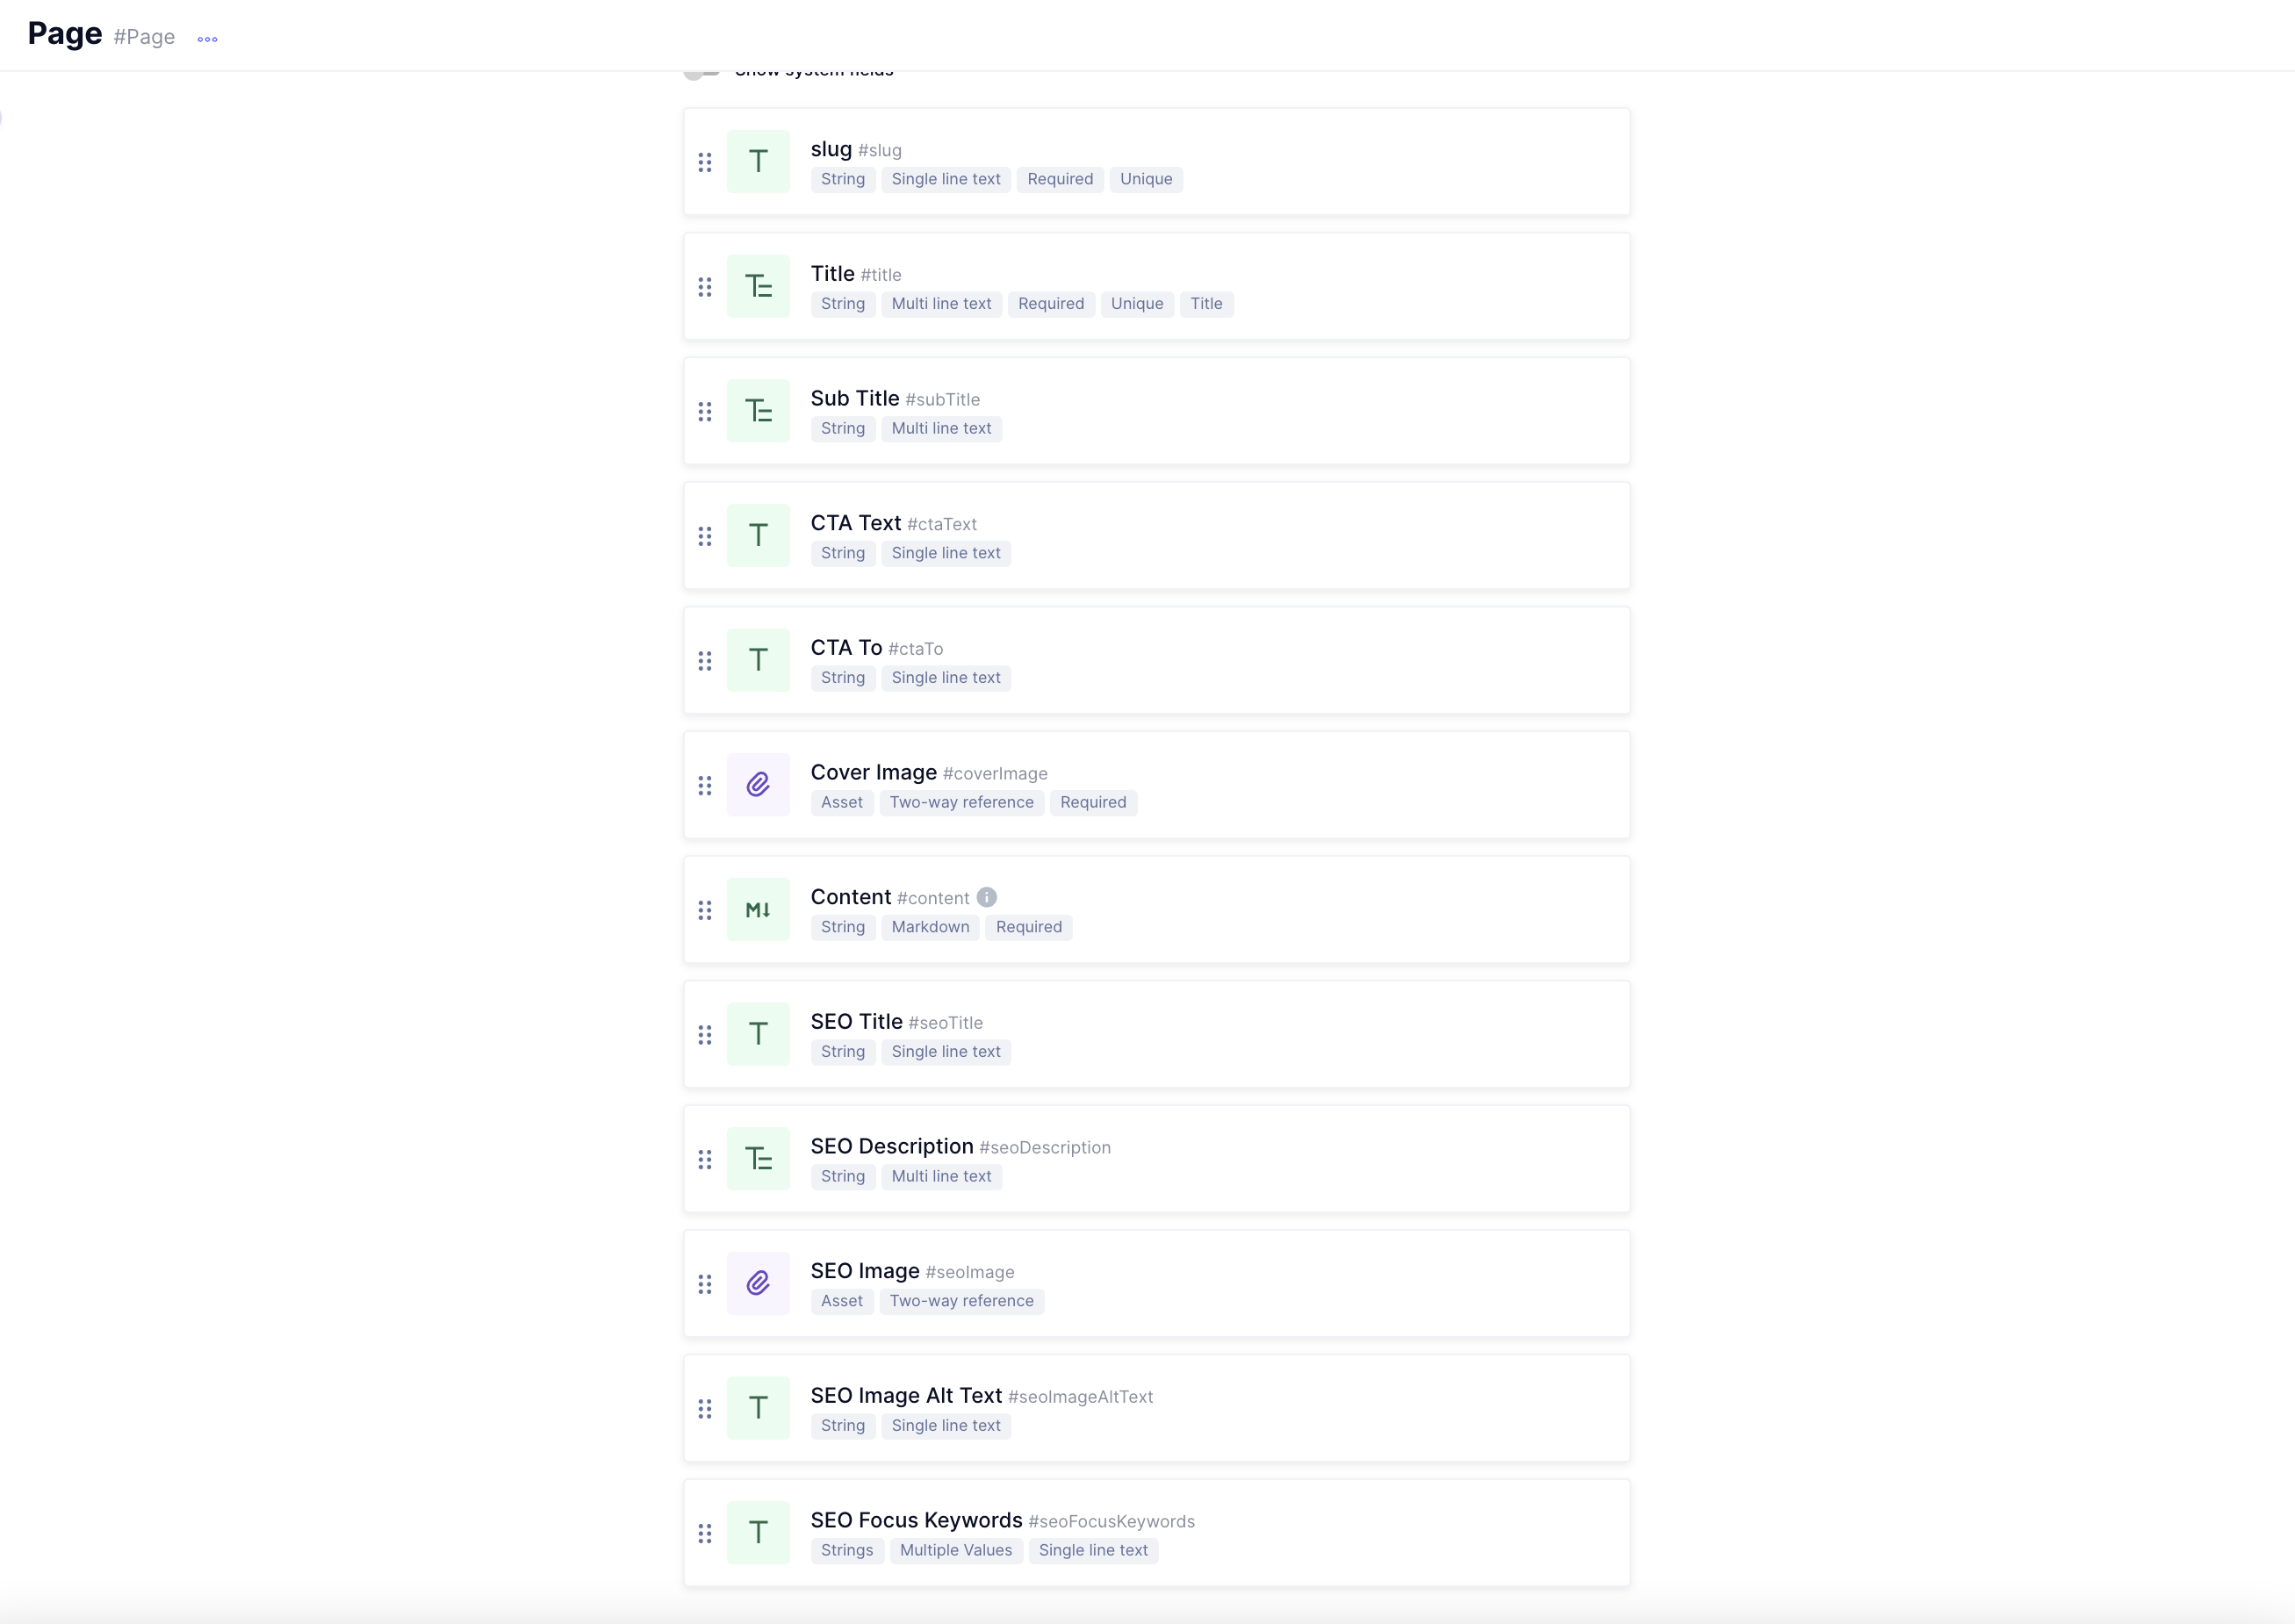Click the drag handle icon for slug field
The image size is (2295, 1624).
(705, 162)
